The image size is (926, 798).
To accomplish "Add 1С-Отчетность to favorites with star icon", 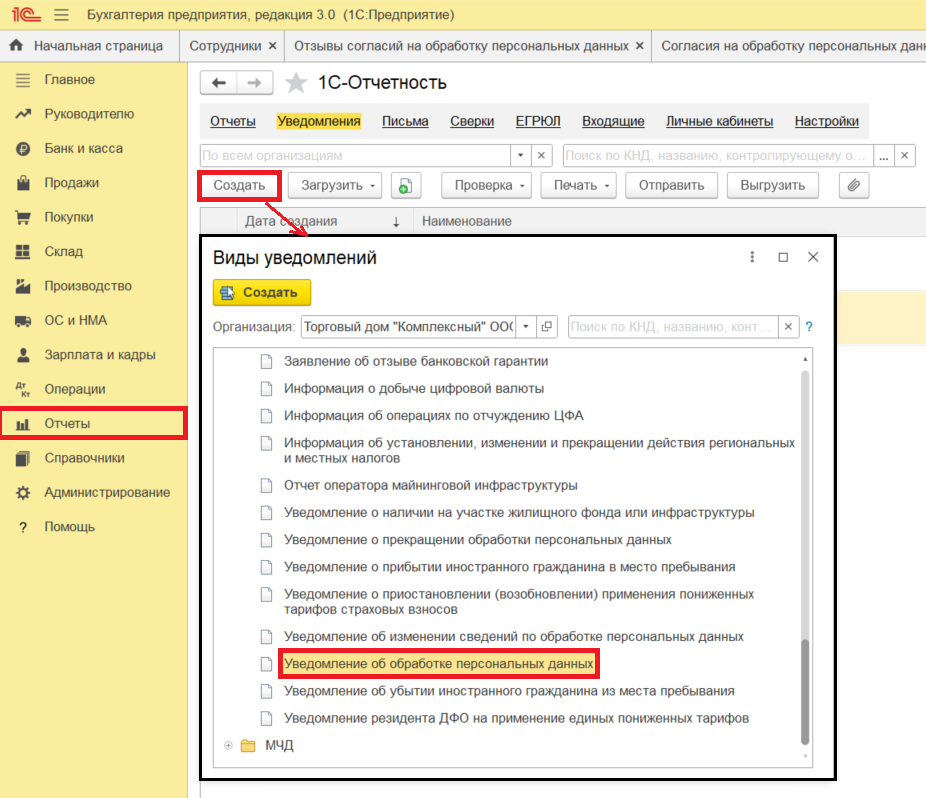I will (x=296, y=83).
